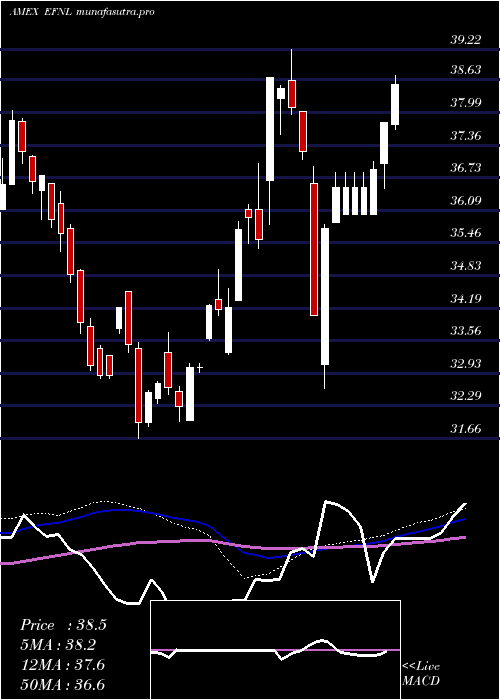Click the last white candlestick on the right
The width and height of the screenshot is (500, 700).
pyautogui.click(x=395, y=104)
